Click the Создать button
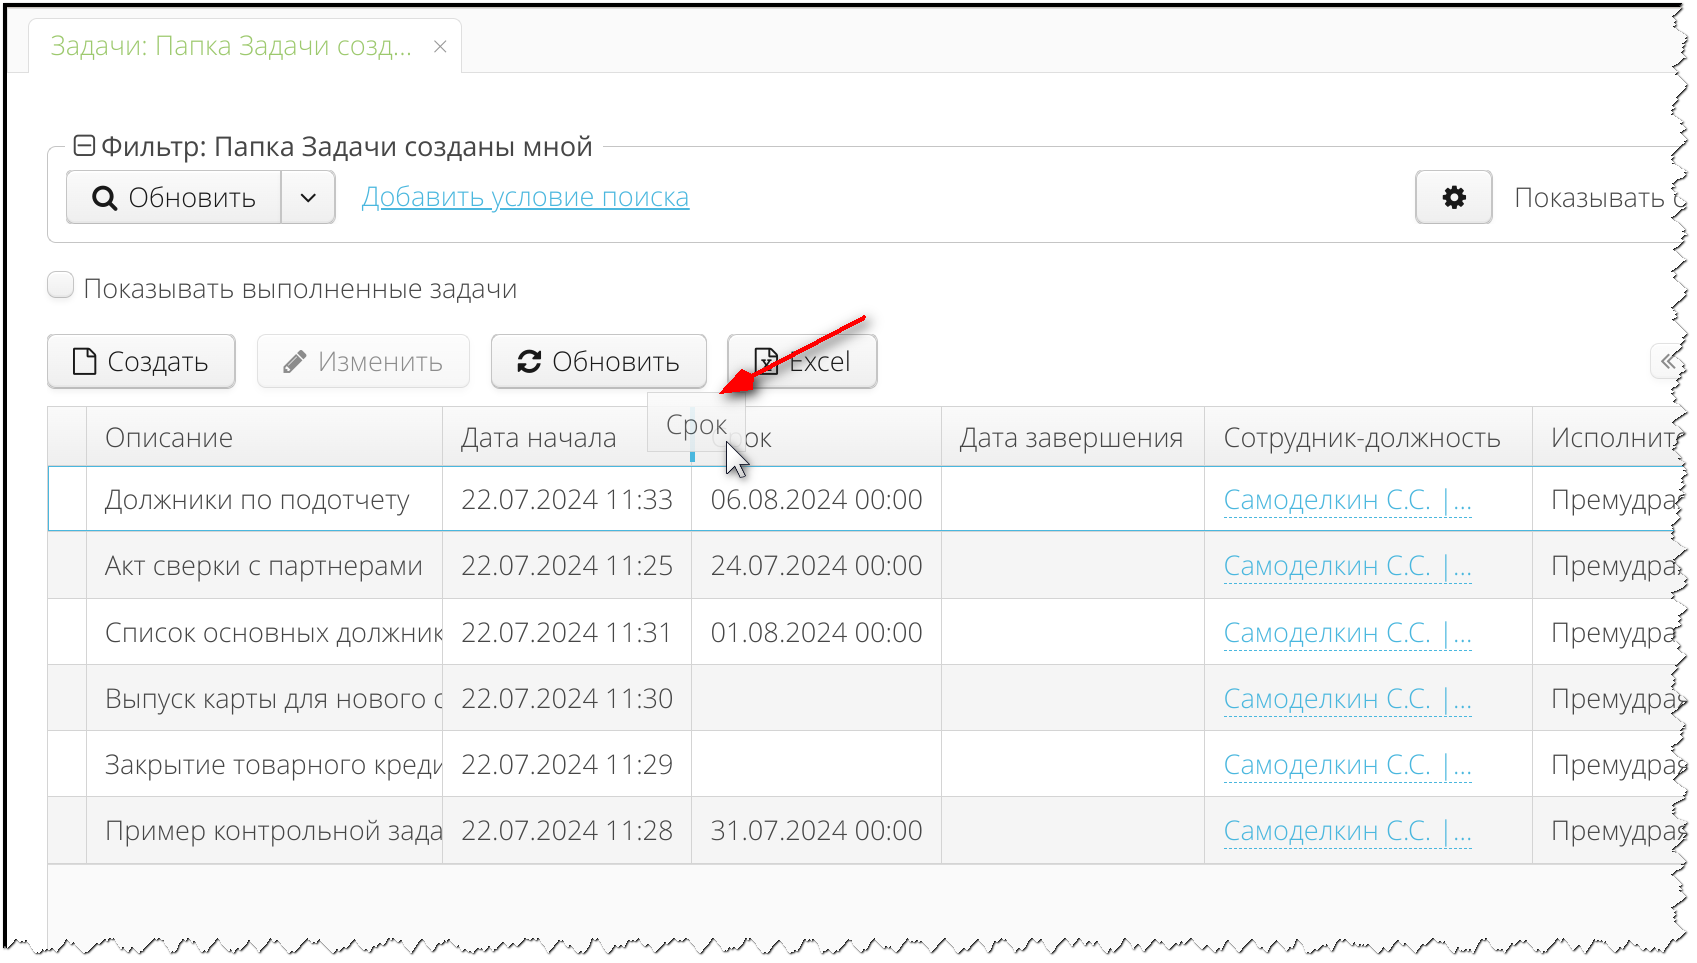Screen dimensions: 1697x963 click(x=140, y=361)
